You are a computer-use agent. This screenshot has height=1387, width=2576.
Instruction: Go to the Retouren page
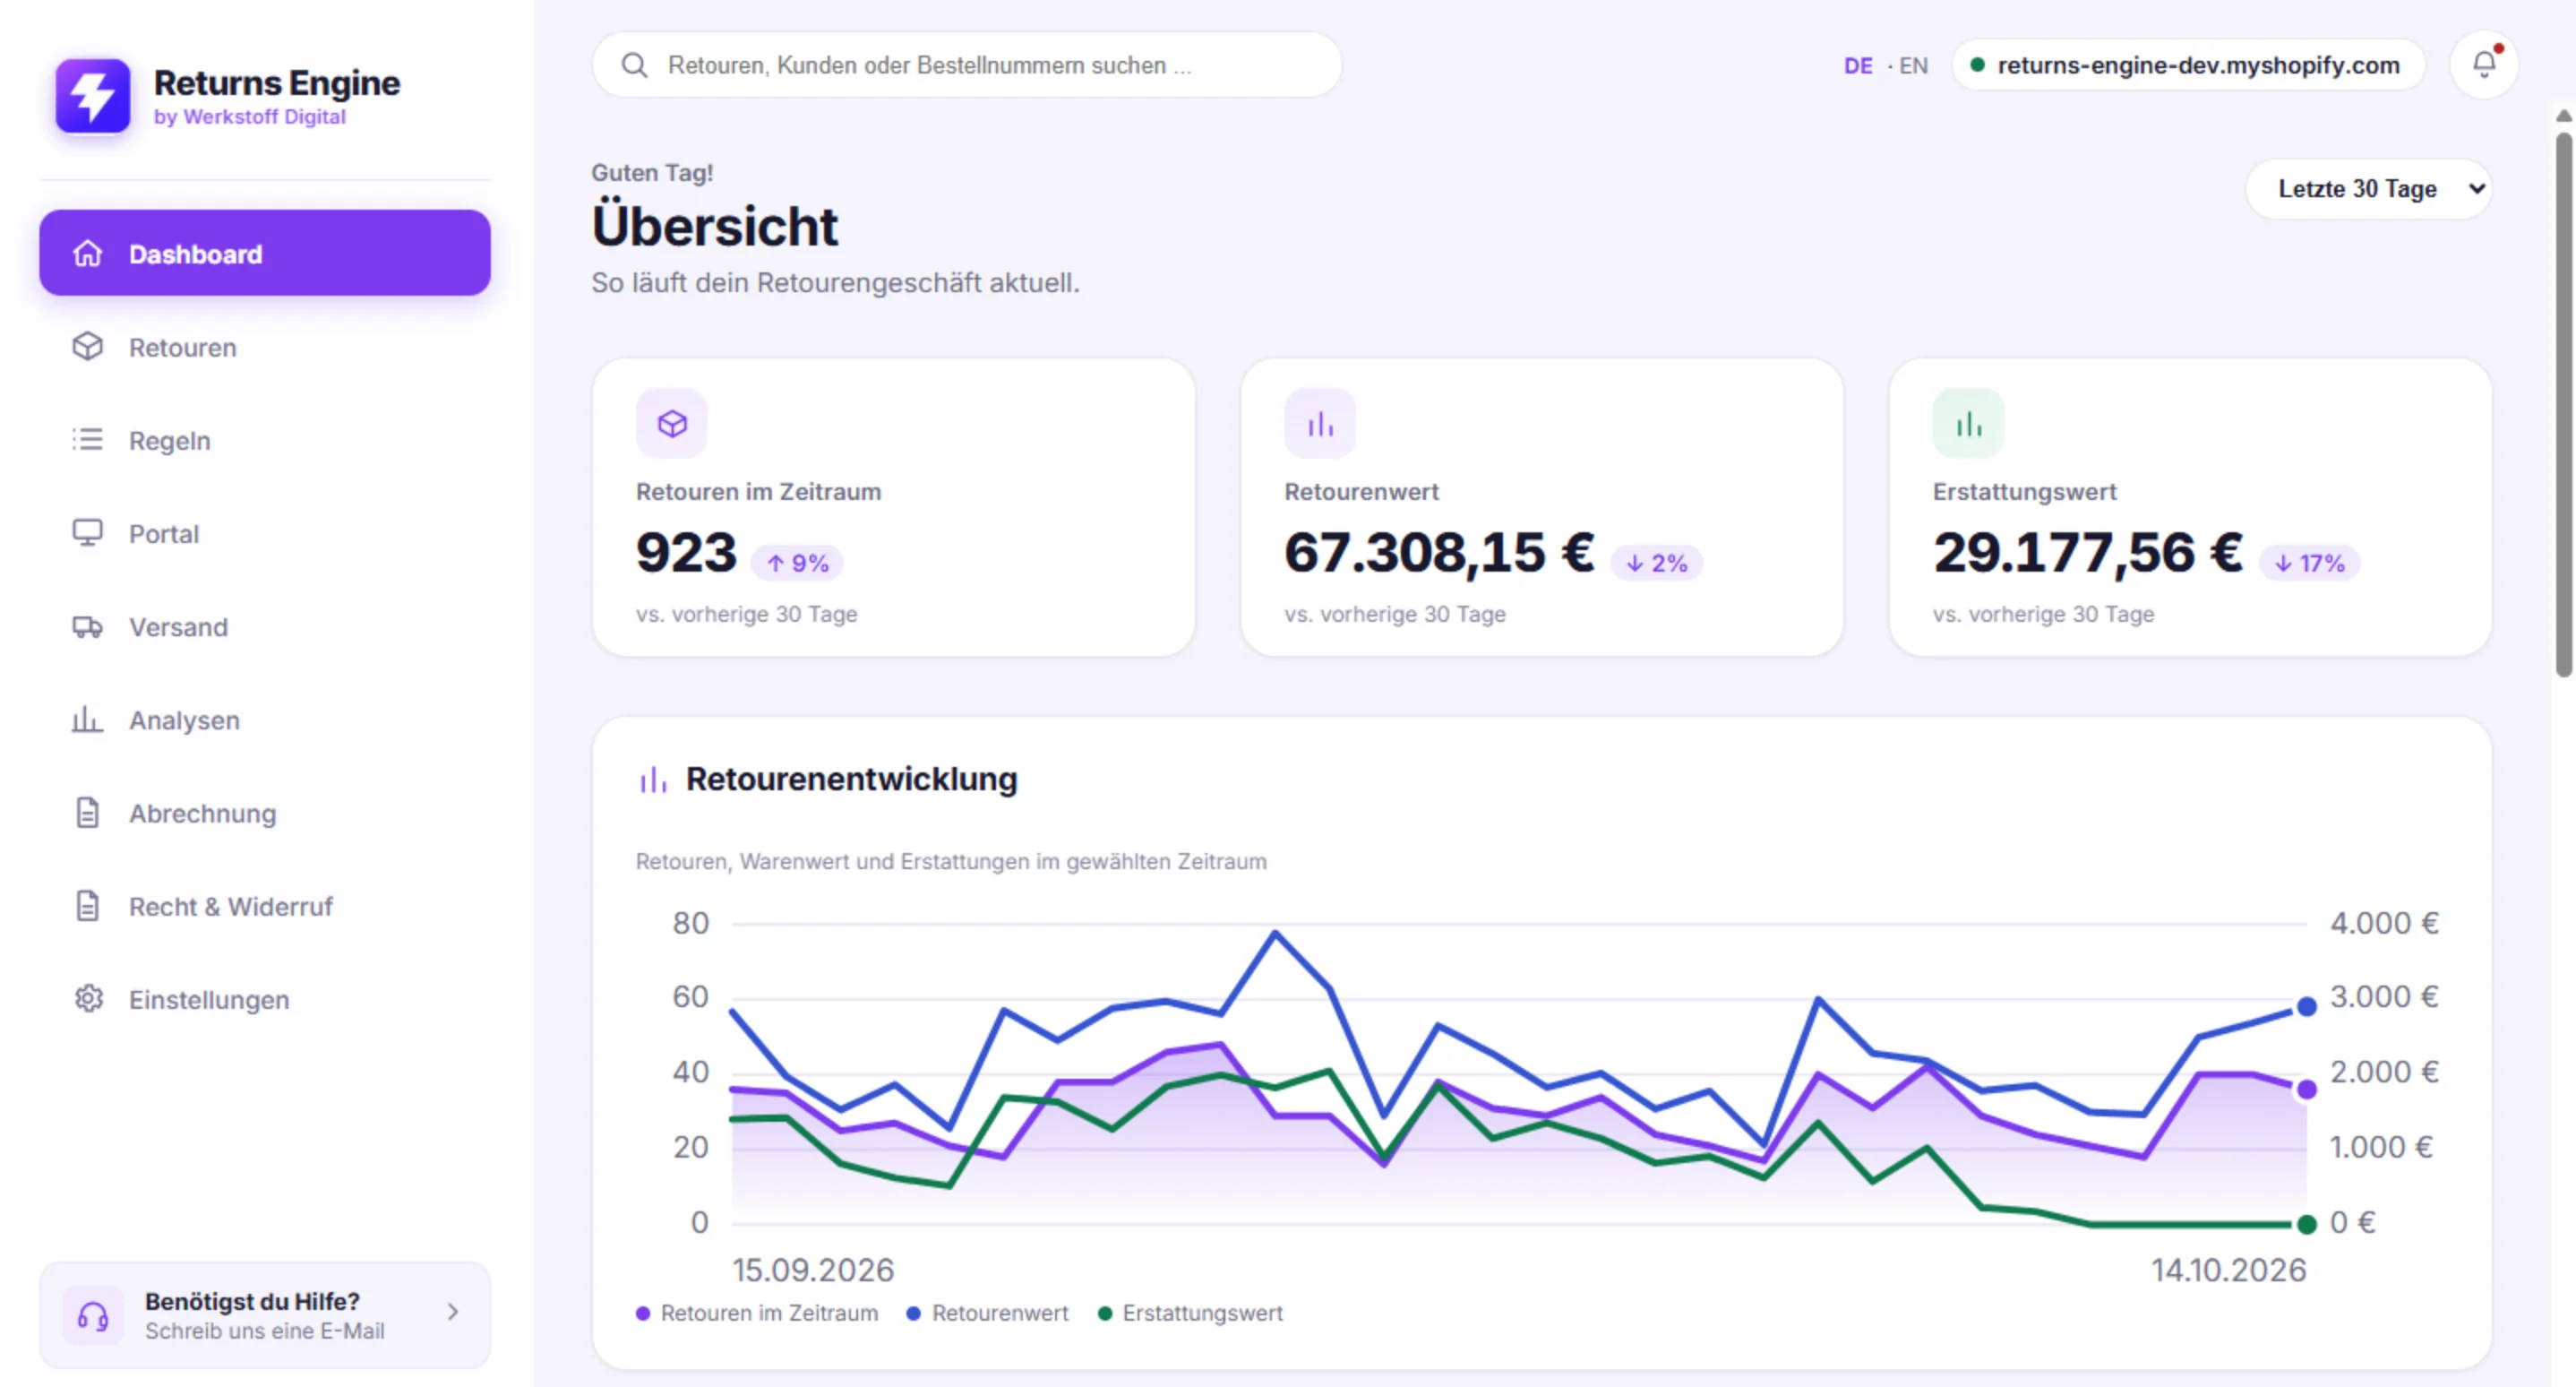(265, 347)
